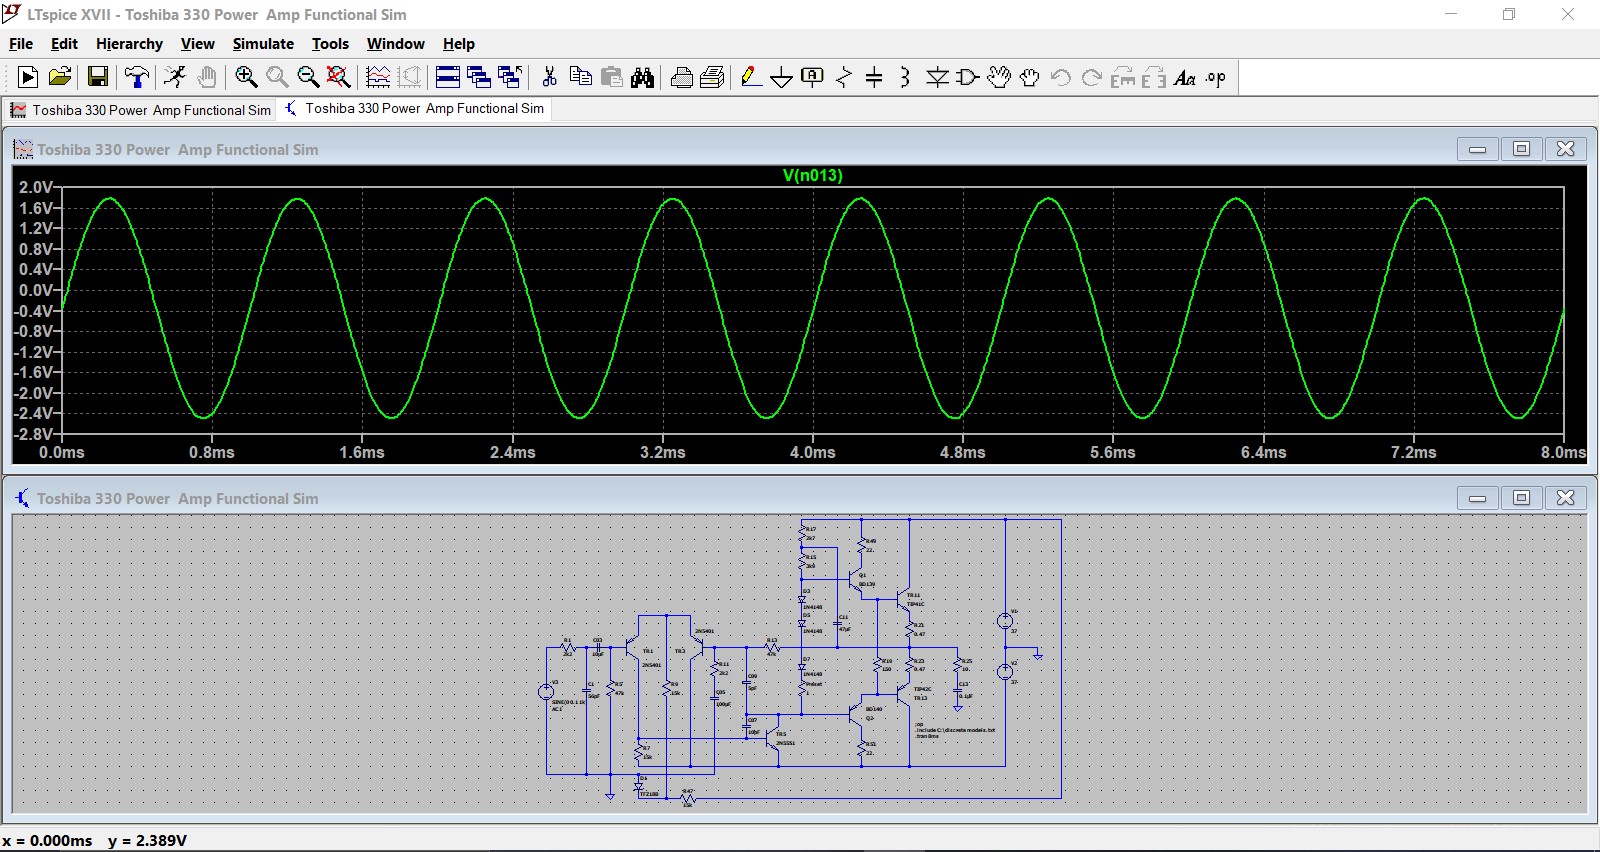Click the 4.0ms time axis label
The image size is (1600, 852).
pos(812,452)
